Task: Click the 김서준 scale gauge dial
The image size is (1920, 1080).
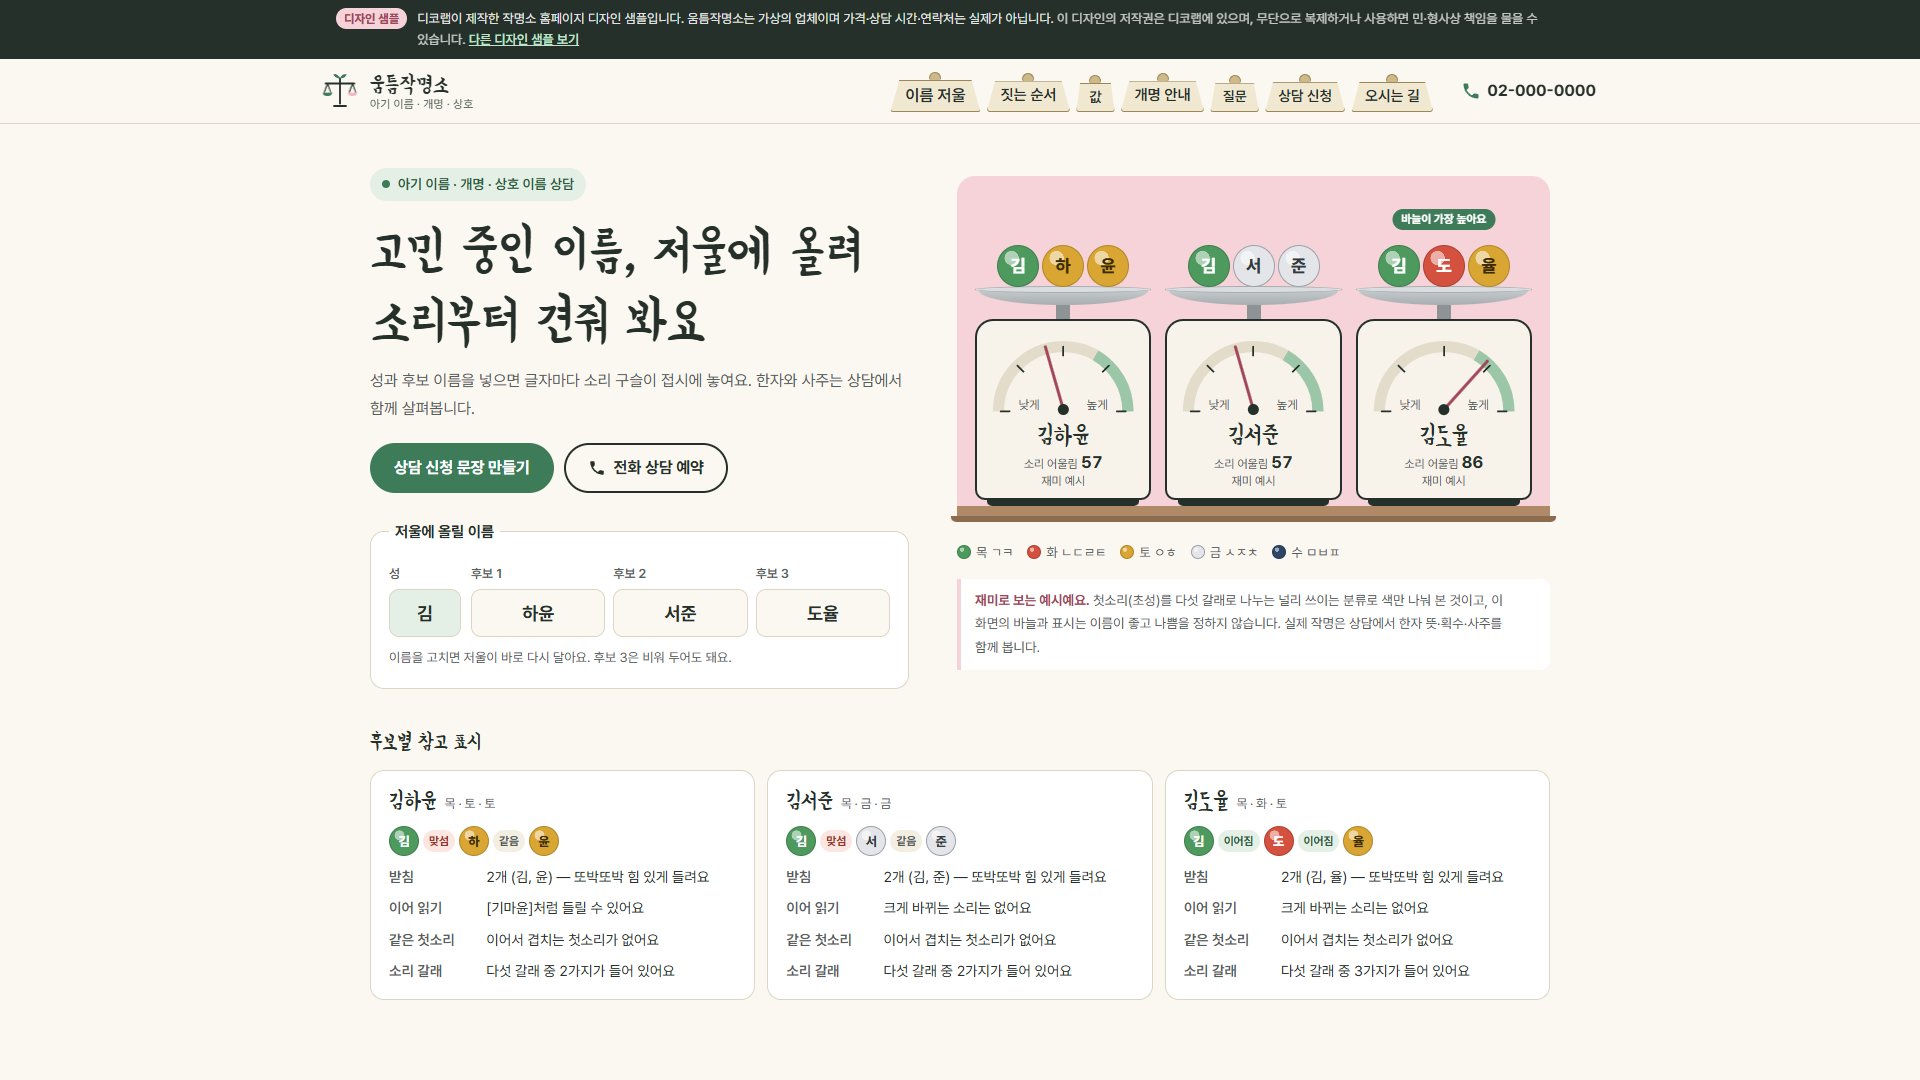Action: tap(1253, 378)
